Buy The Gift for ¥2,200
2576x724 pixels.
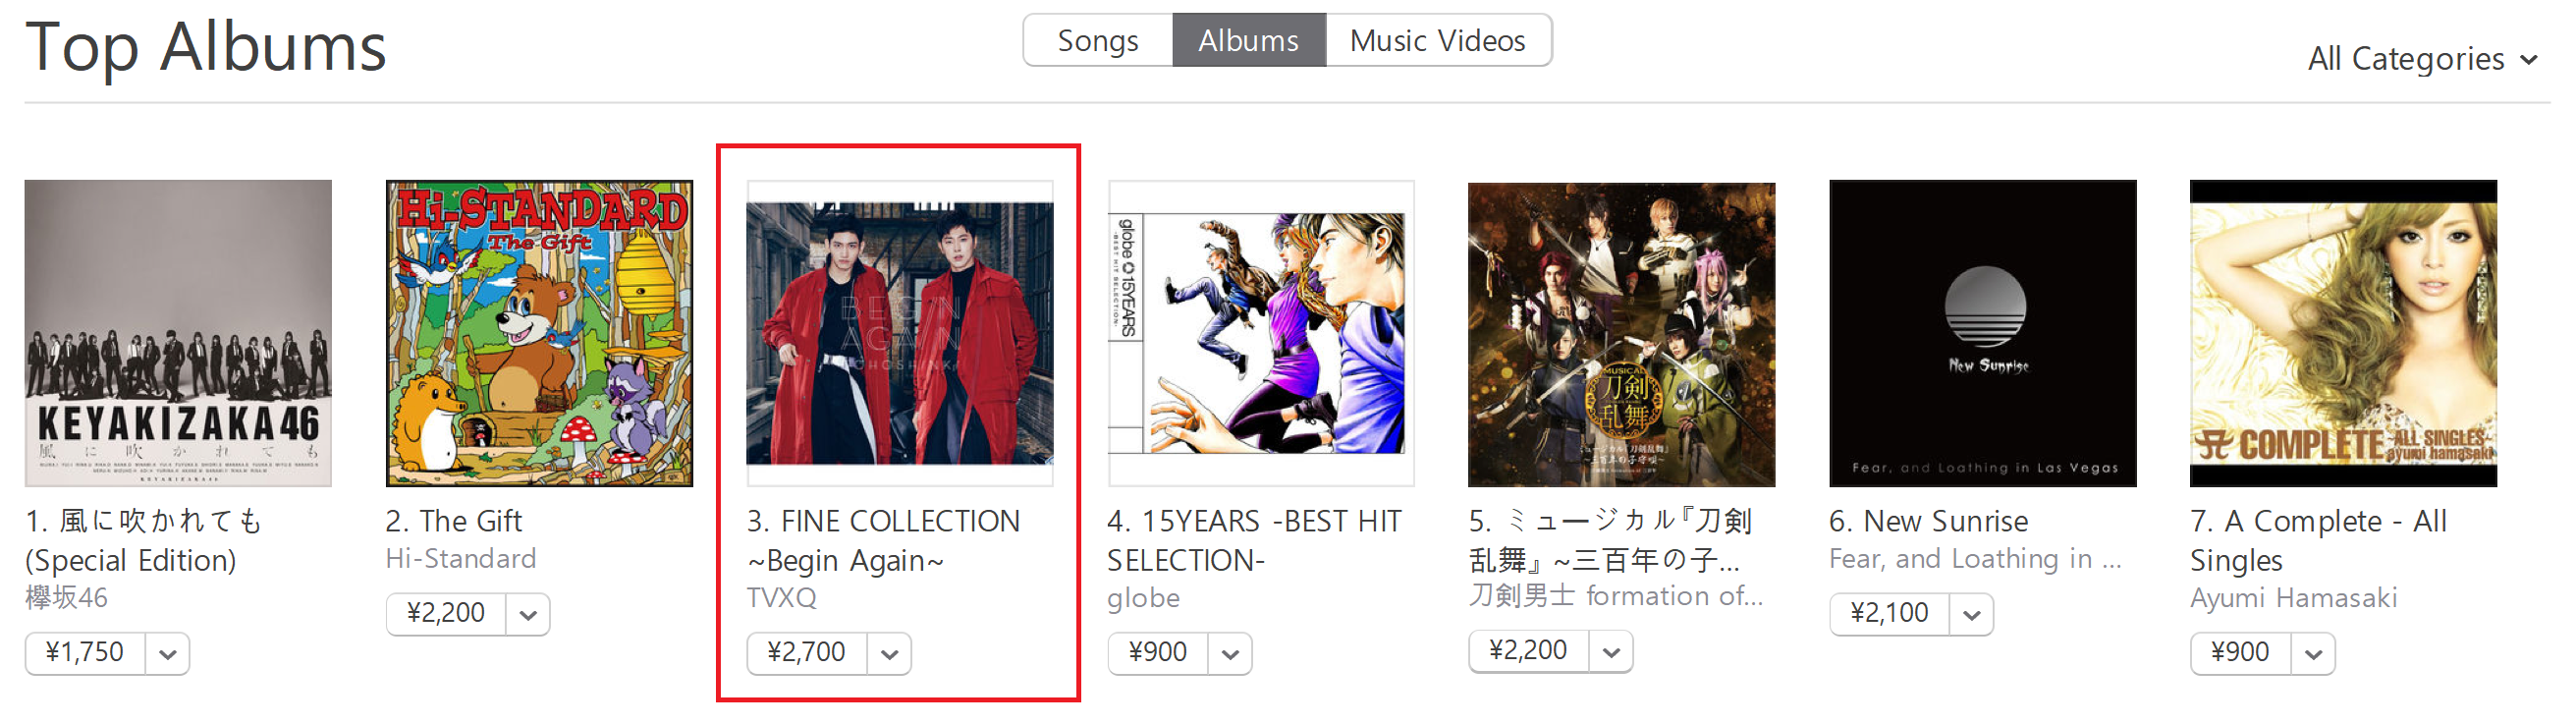click(x=446, y=613)
